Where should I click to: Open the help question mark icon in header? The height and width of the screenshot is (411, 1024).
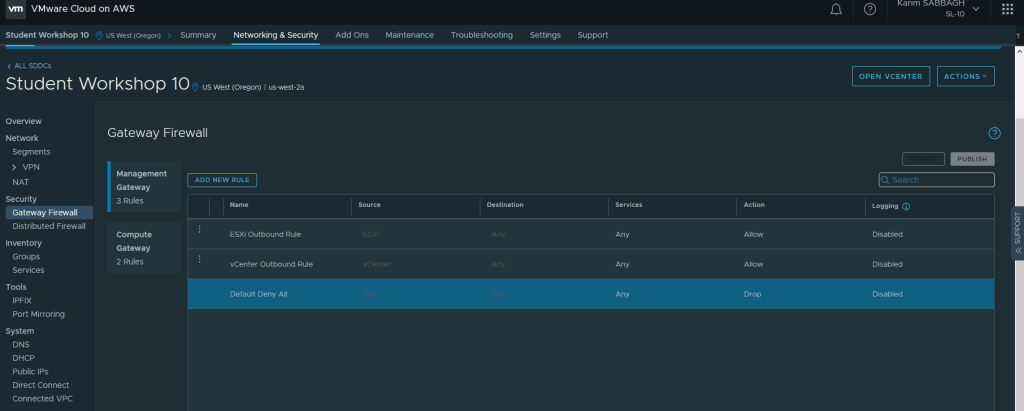[x=870, y=9]
